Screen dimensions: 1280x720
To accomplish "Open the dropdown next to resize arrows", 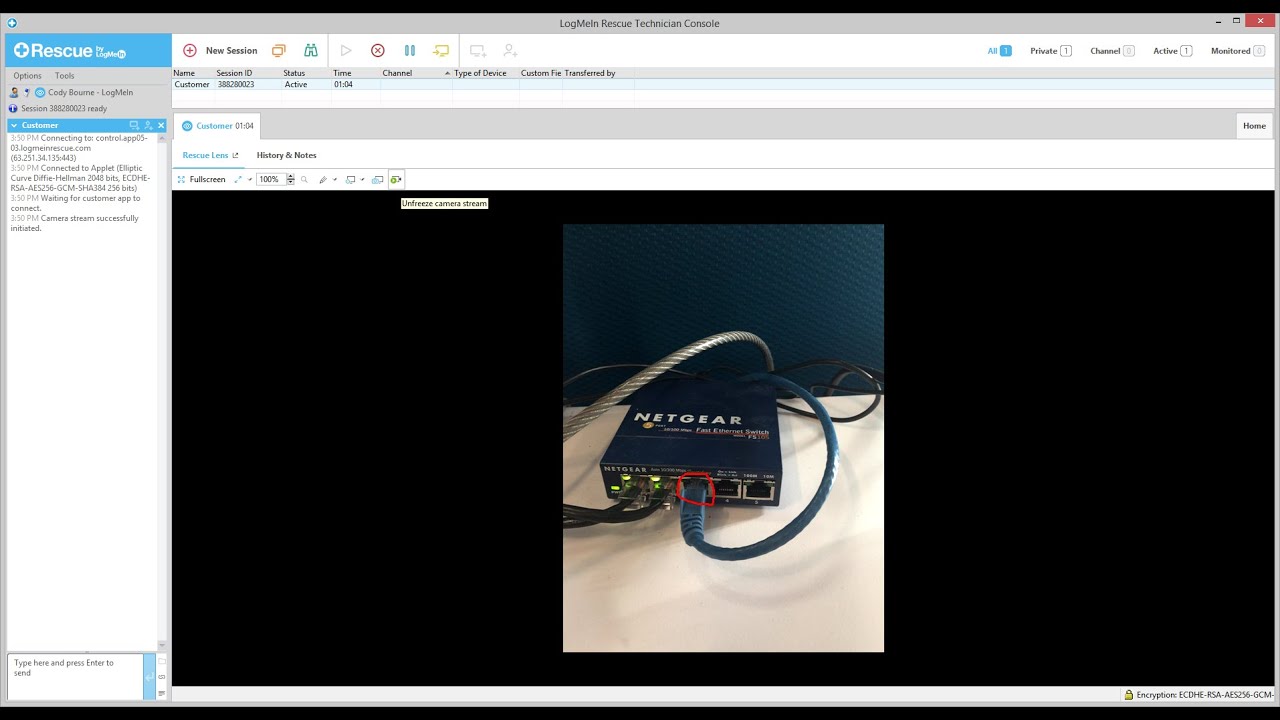I will click(250, 179).
